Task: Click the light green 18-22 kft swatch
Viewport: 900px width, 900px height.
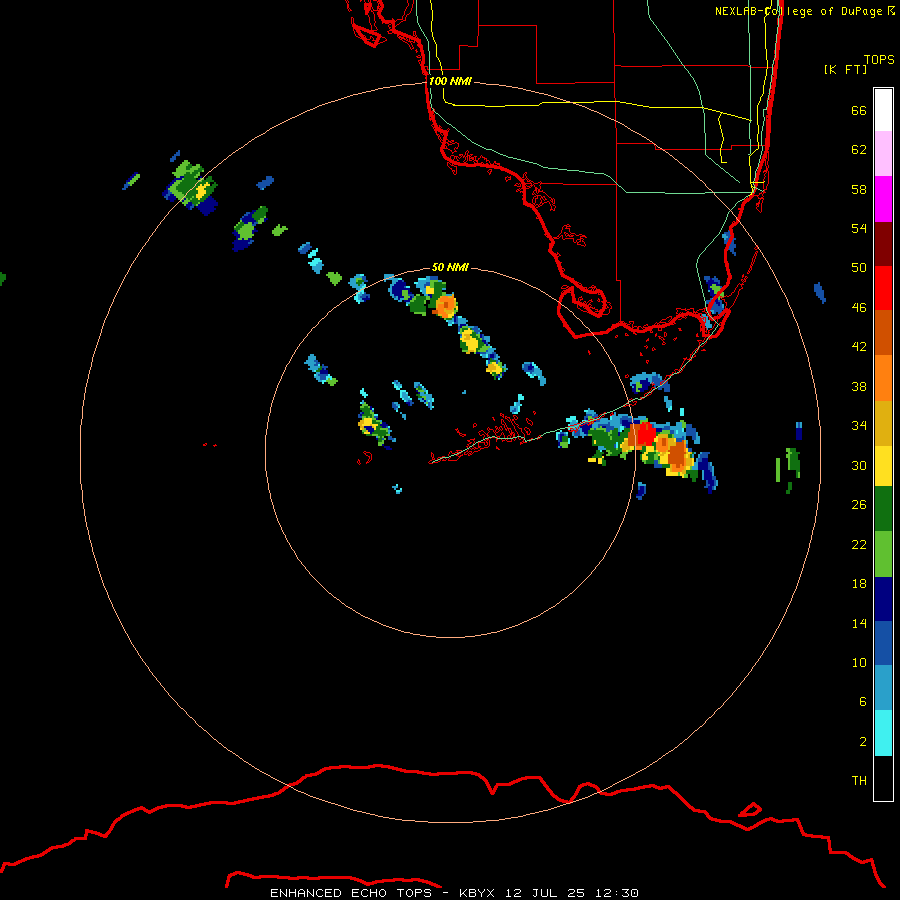Action: (883, 554)
